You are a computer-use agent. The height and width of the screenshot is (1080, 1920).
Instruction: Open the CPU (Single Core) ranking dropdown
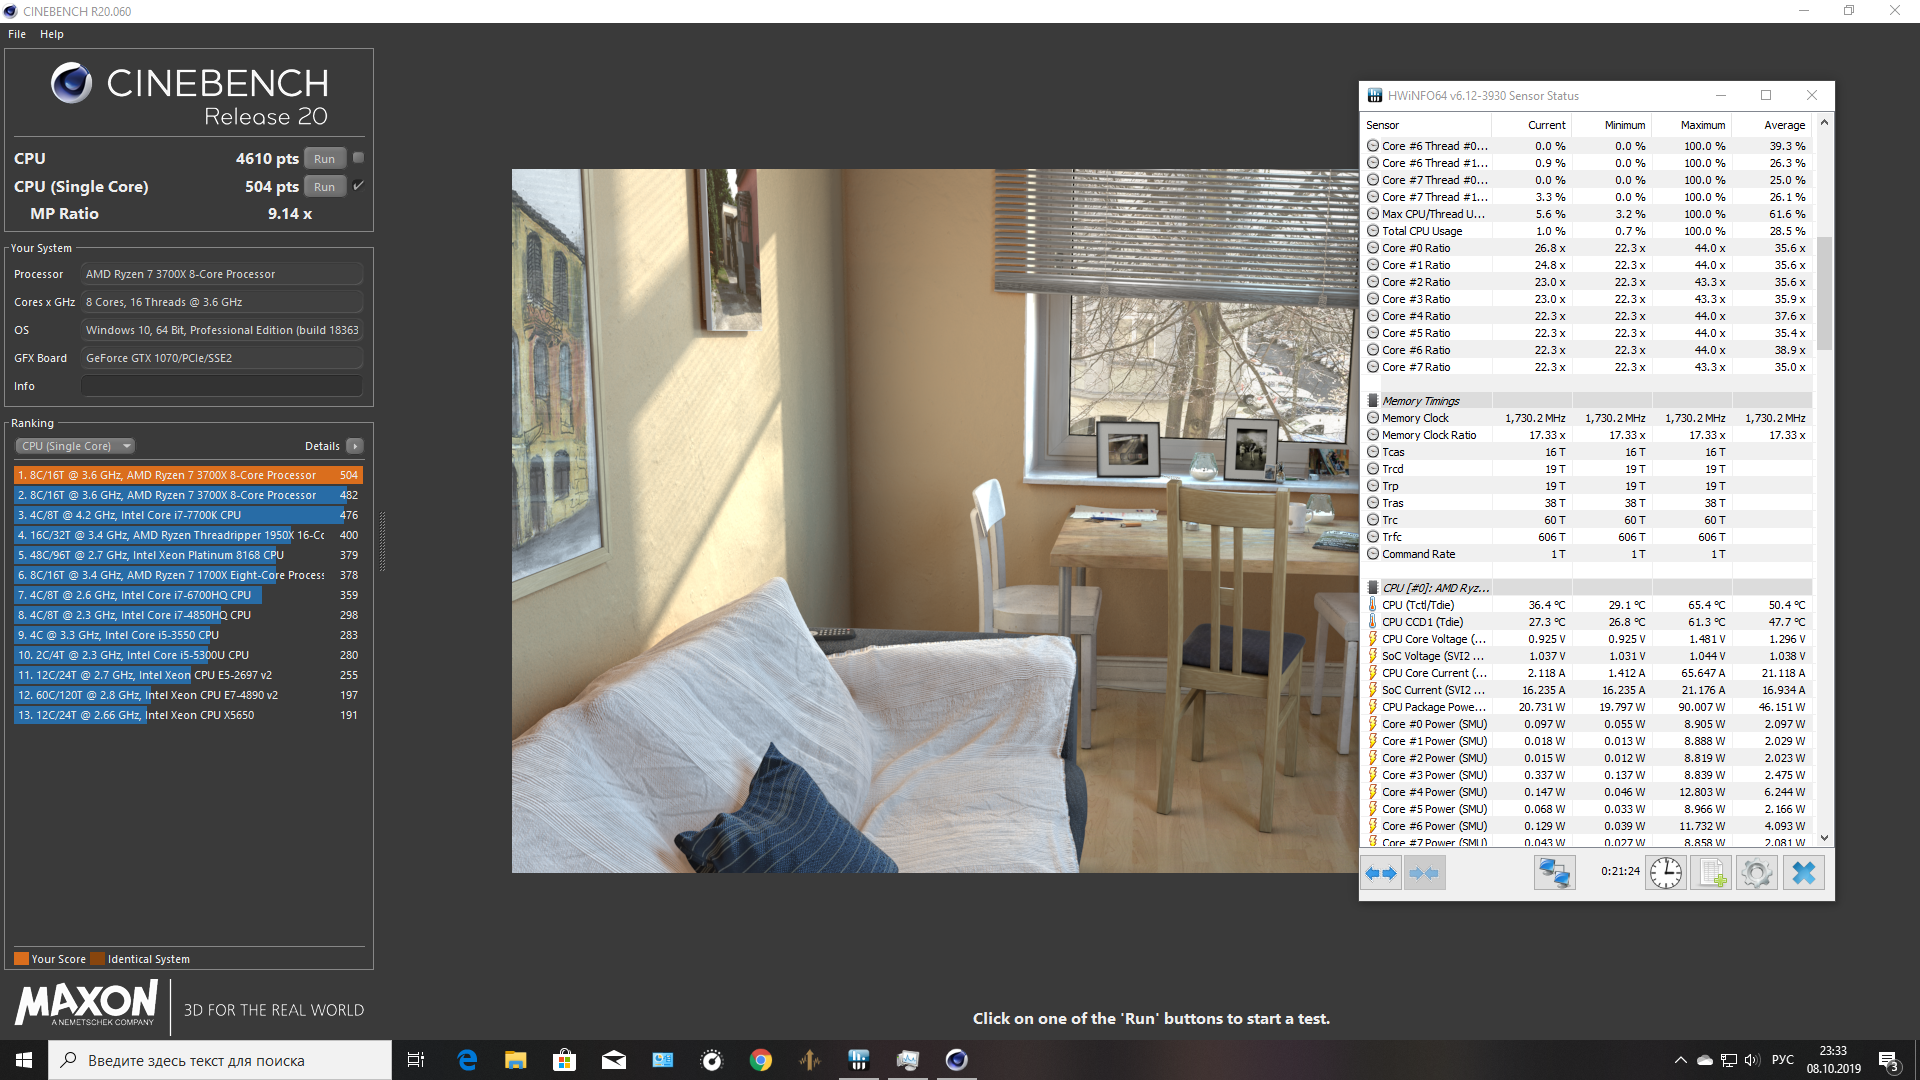pyautogui.click(x=75, y=446)
